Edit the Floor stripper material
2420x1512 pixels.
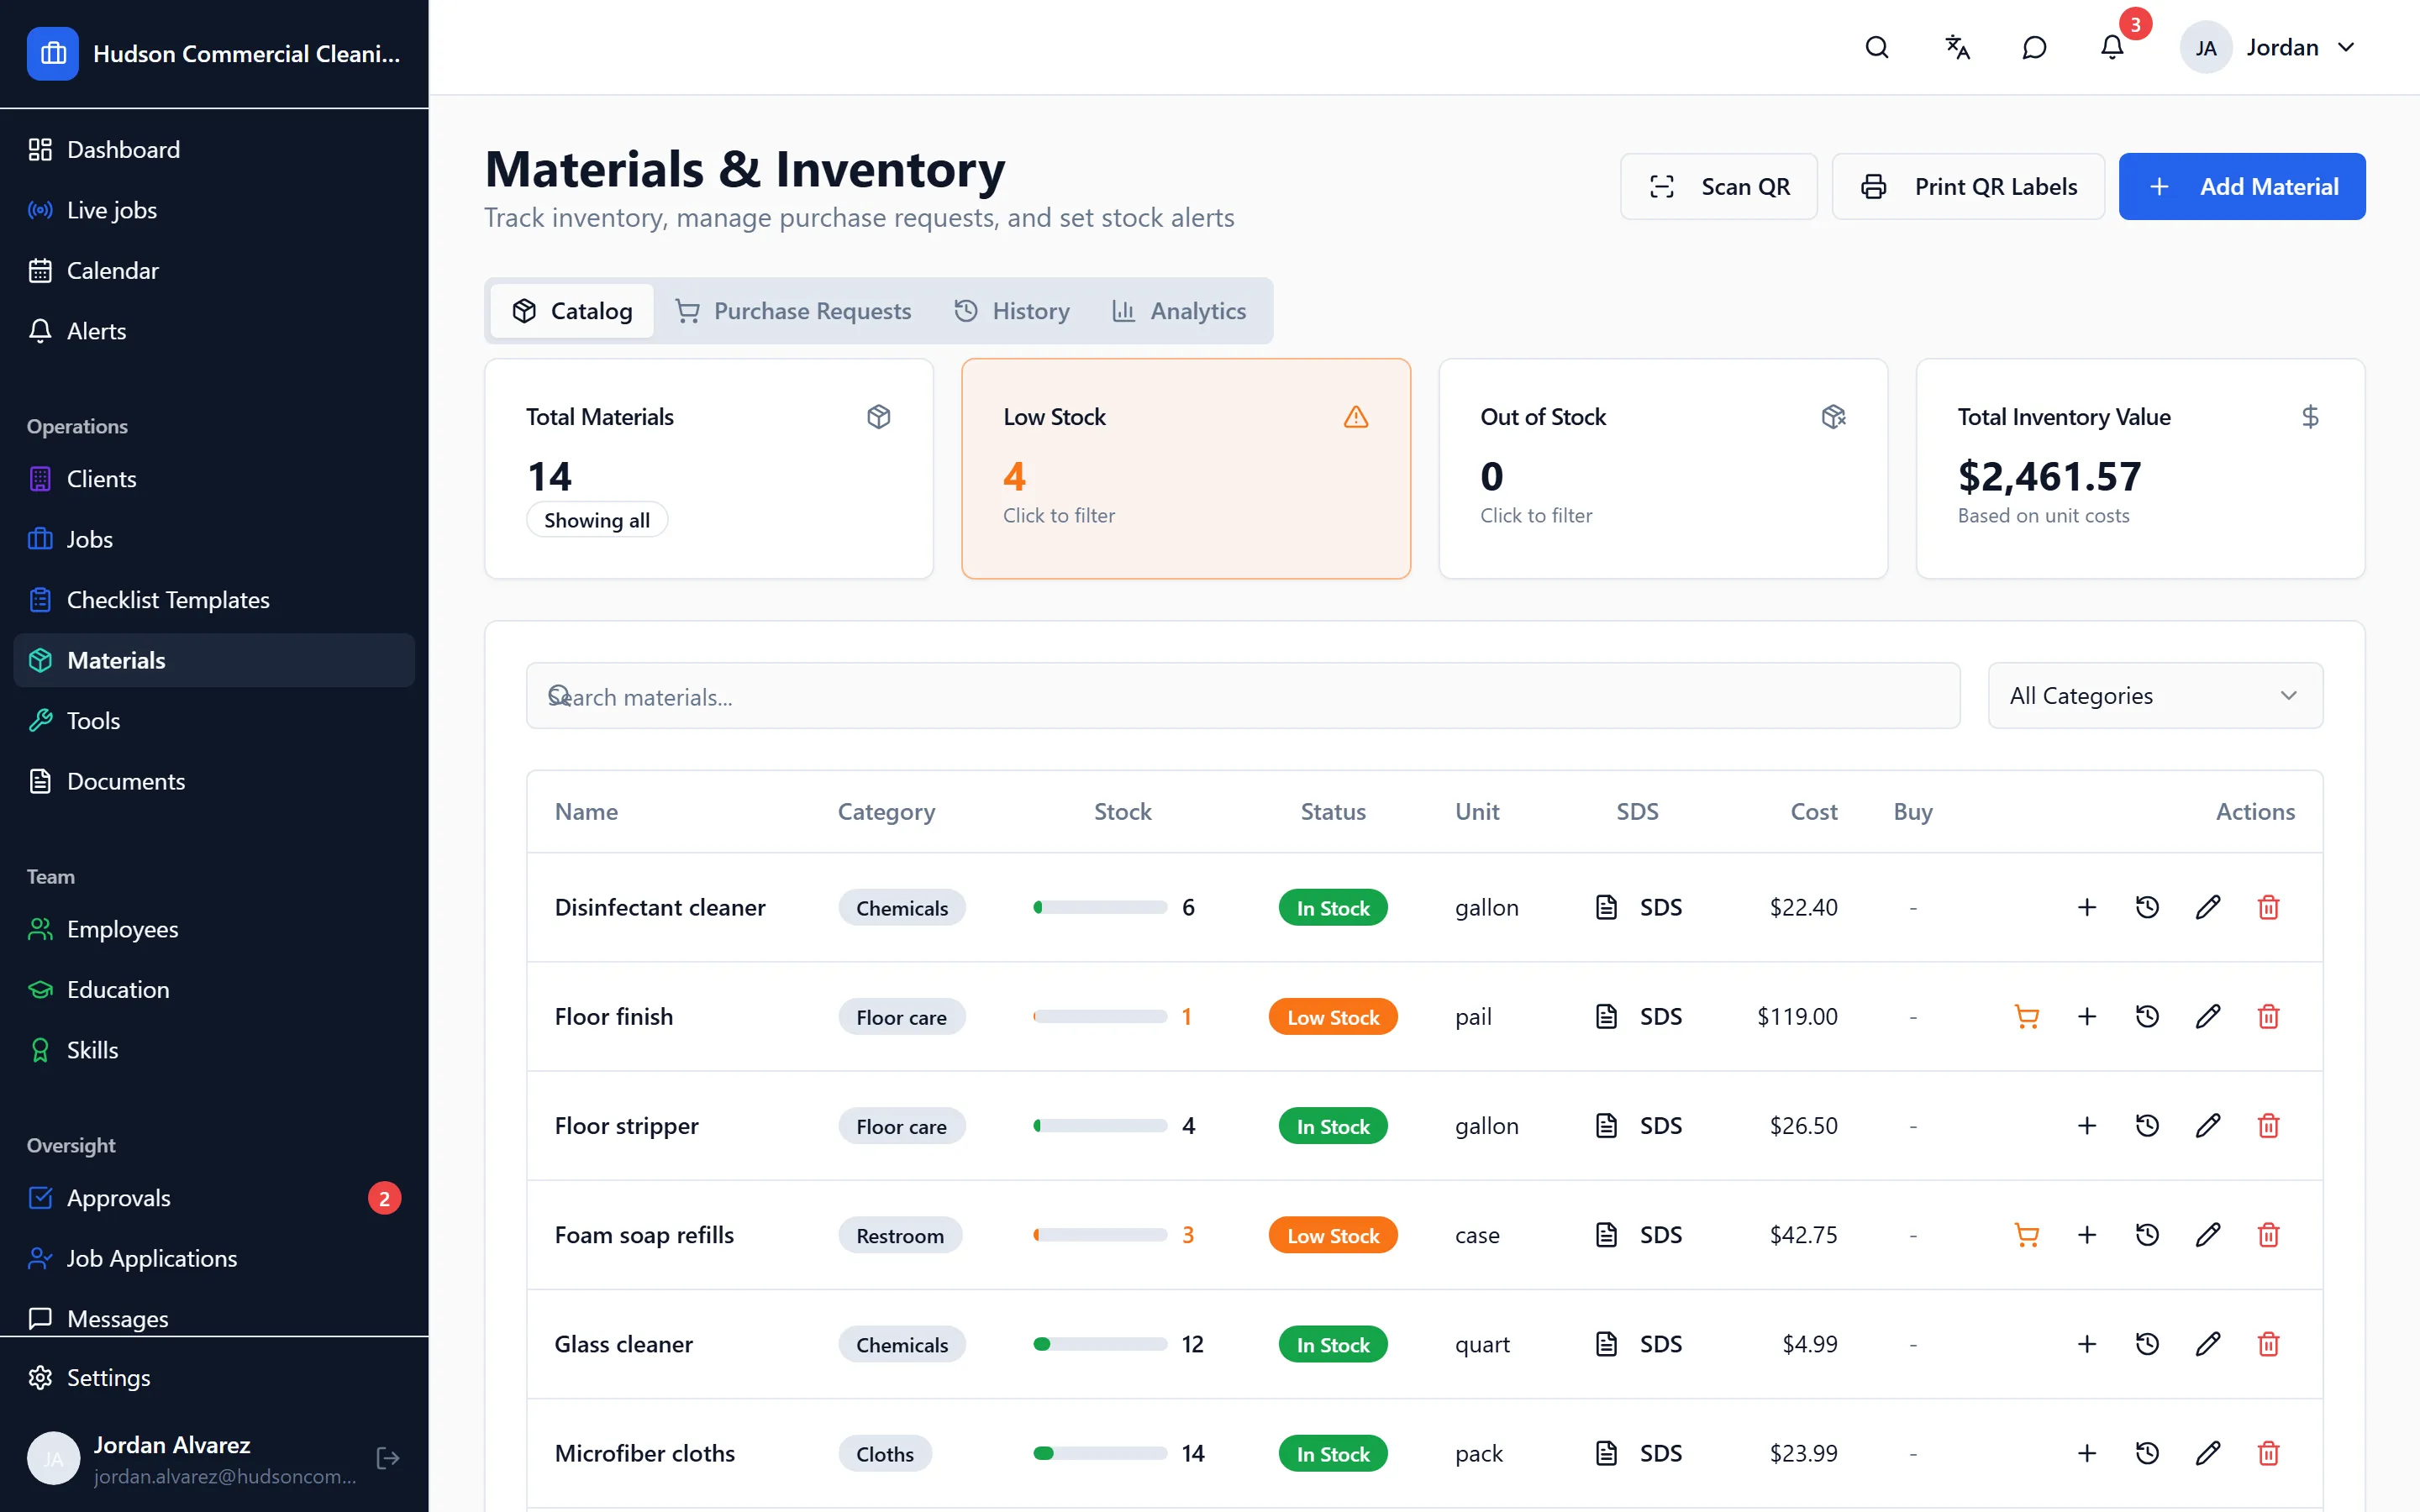tap(2208, 1125)
